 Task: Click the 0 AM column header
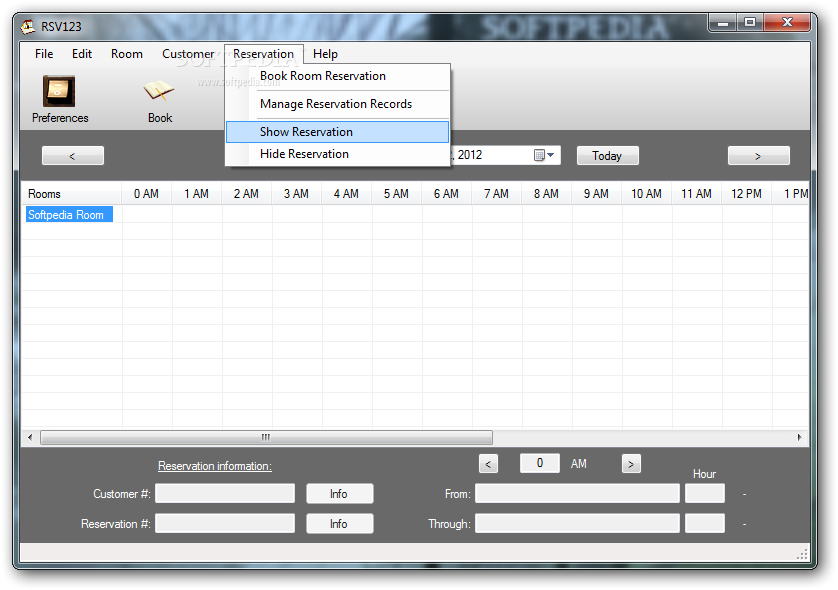pos(146,193)
